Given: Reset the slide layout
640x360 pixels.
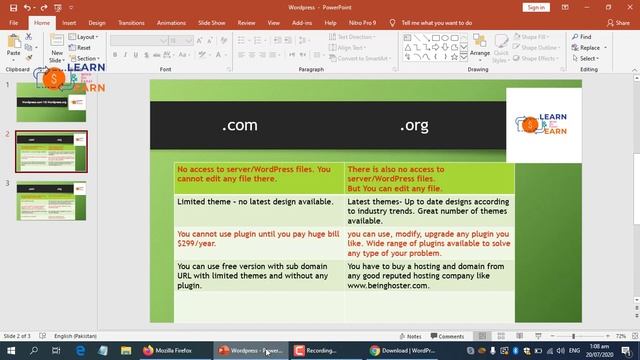Looking at the screenshot, I should 80,47.
